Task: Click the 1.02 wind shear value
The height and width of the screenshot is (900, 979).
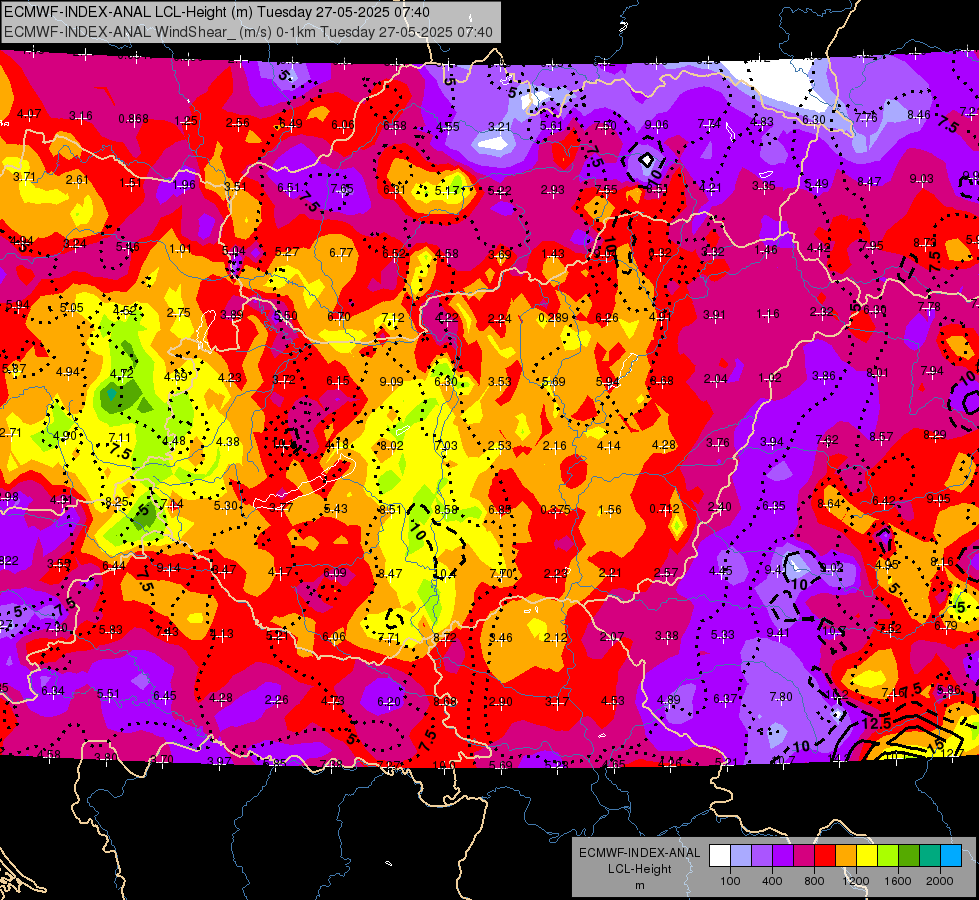Action: click(x=770, y=378)
